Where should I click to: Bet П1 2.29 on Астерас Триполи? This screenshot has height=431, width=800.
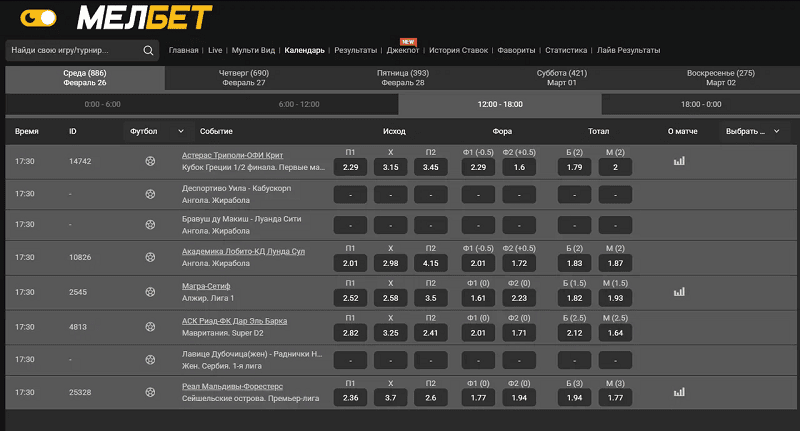[x=350, y=167]
